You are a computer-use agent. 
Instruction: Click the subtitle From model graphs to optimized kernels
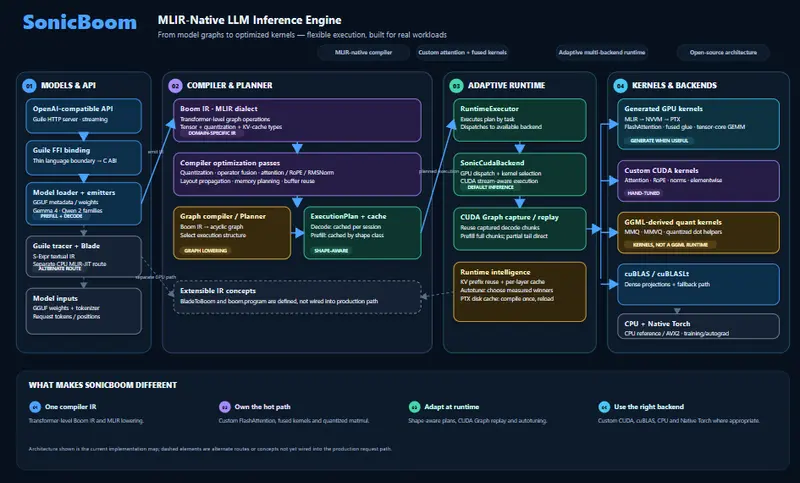click(x=302, y=35)
